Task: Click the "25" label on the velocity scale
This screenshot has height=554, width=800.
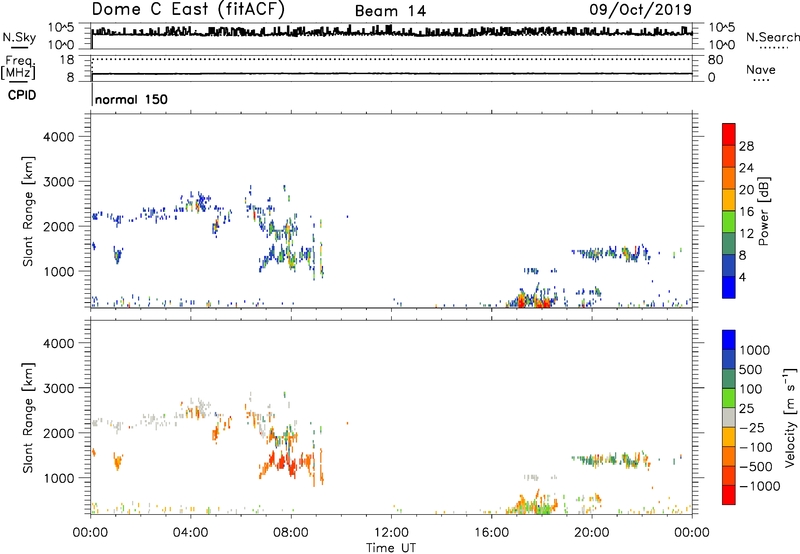Action: pyautogui.click(x=746, y=409)
